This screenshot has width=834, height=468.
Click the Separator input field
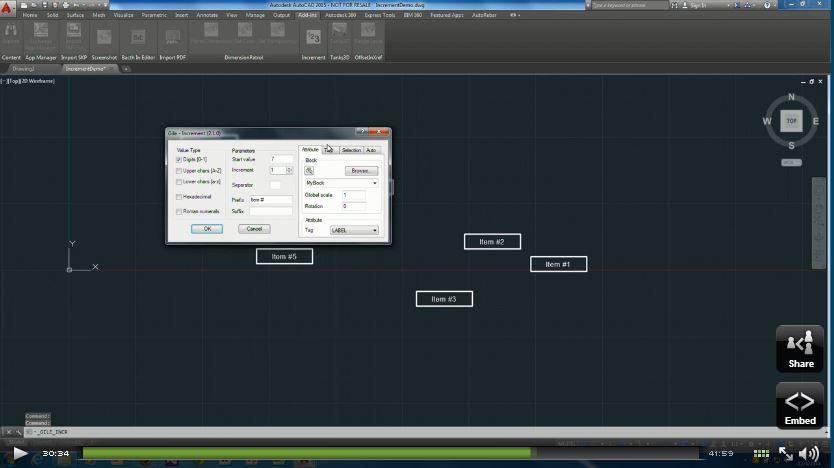coord(275,185)
